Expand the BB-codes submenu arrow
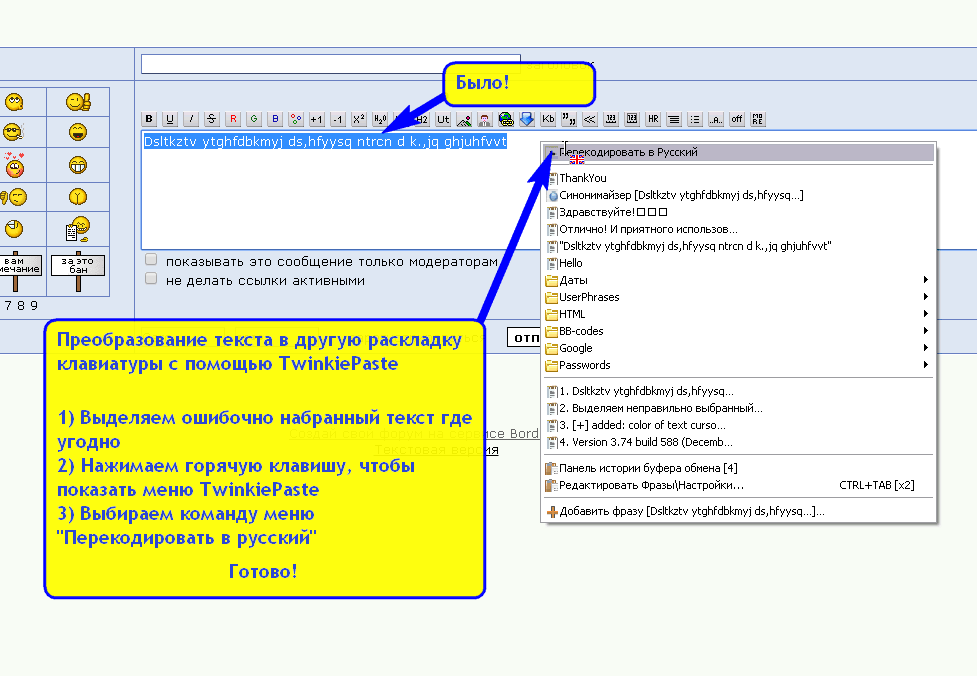This screenshot has height=676, width=977. tap(926, 330)
